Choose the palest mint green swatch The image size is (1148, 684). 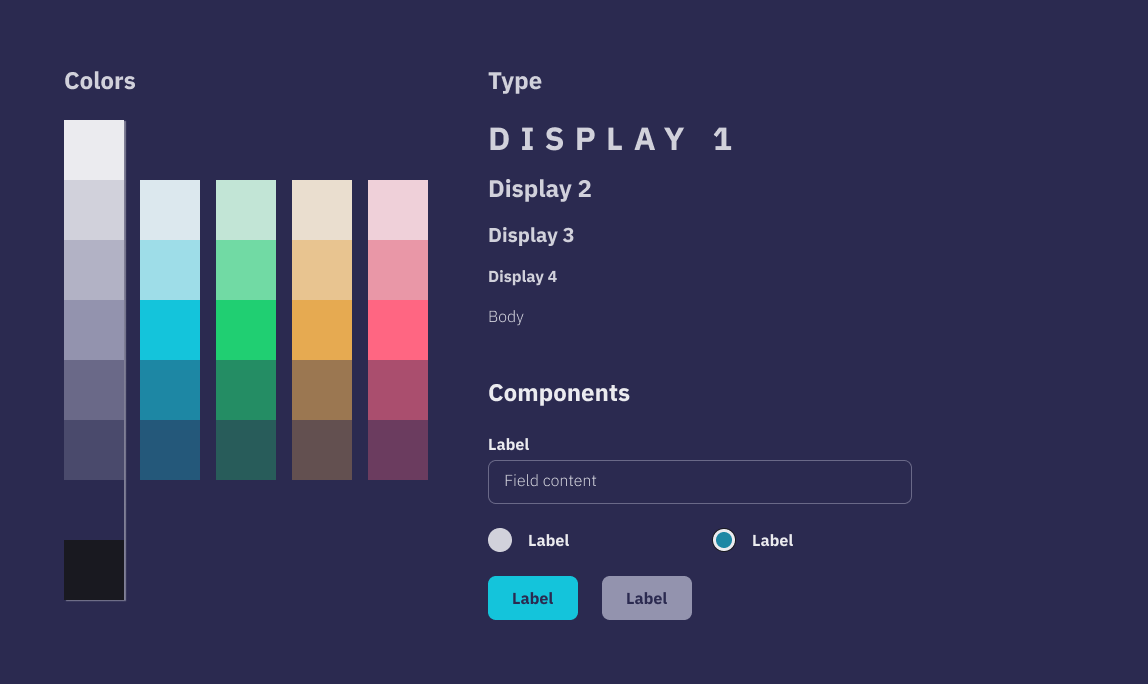(x=246, y=210)
